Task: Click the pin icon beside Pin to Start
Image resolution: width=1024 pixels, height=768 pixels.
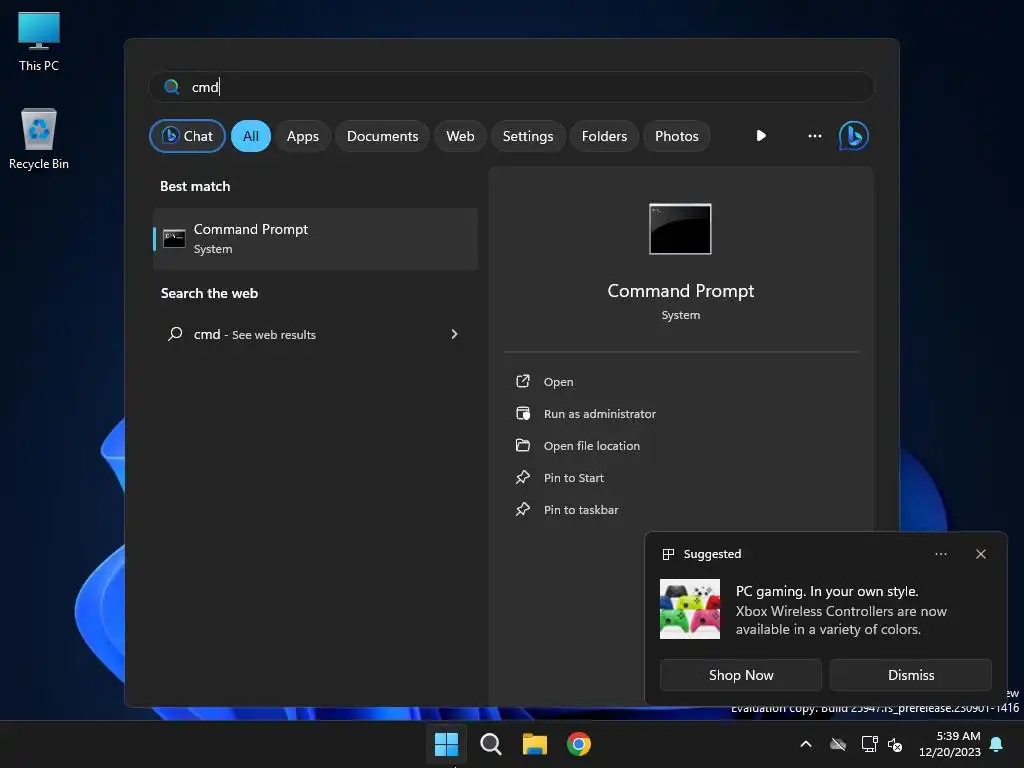Action: [x=523, y=477]
